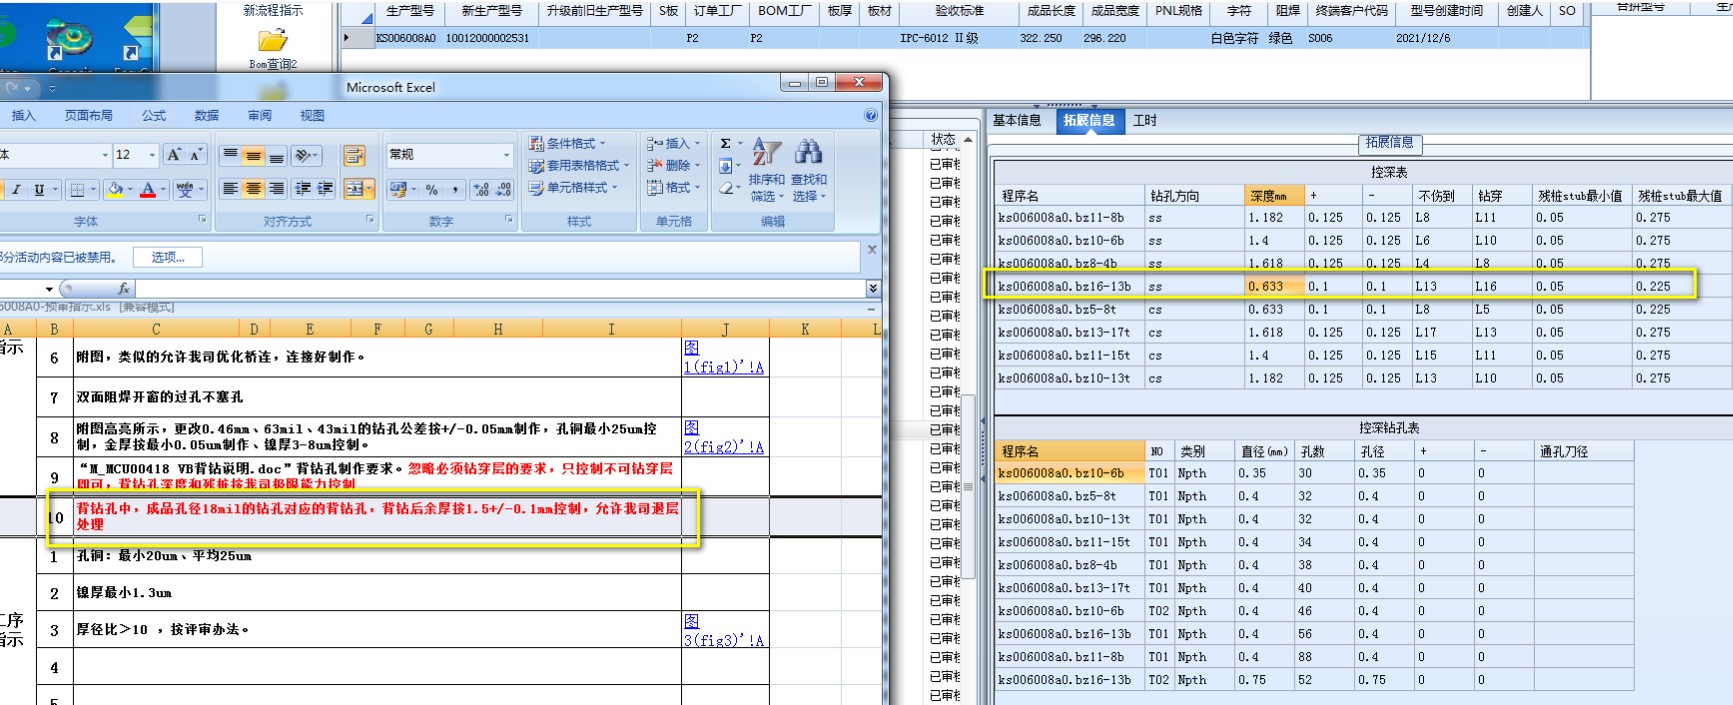Align cell text to vertical middle
This screenshot has width=1733, height=705.
tap(254, 155)
